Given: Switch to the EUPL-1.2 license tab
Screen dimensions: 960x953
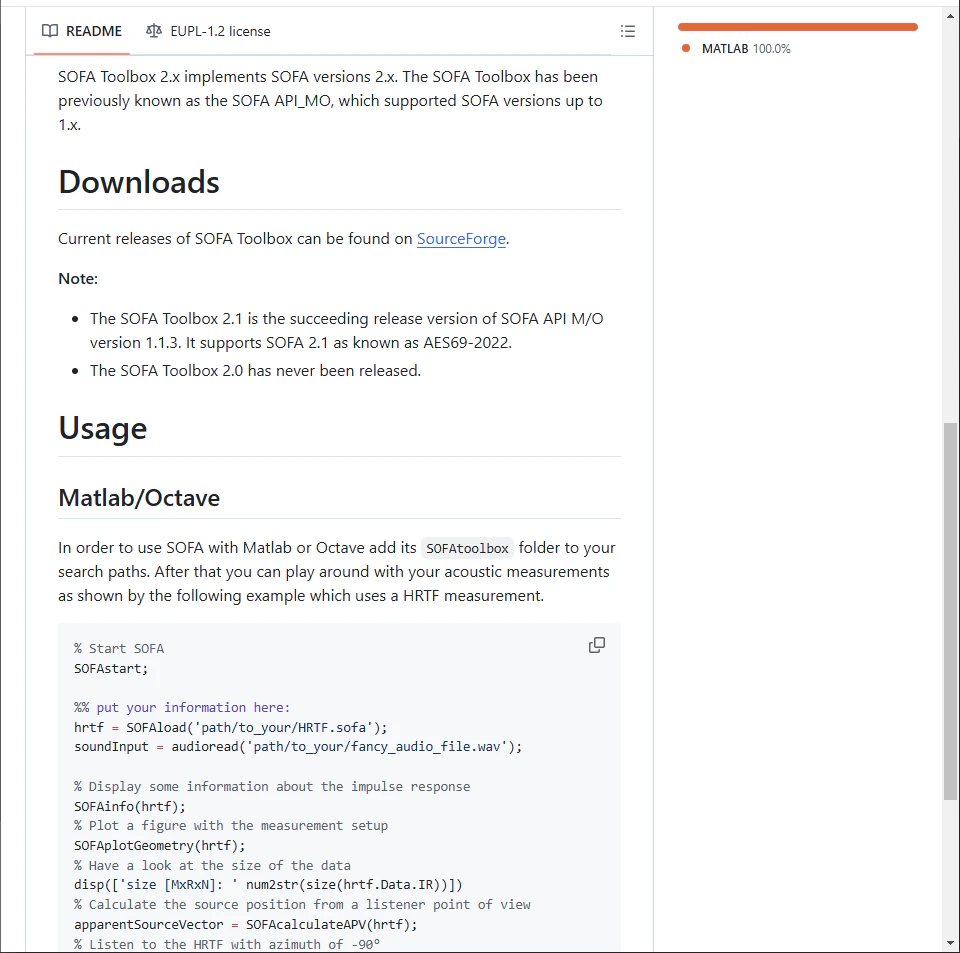Looking at the screenshot, I should (208, 31).
